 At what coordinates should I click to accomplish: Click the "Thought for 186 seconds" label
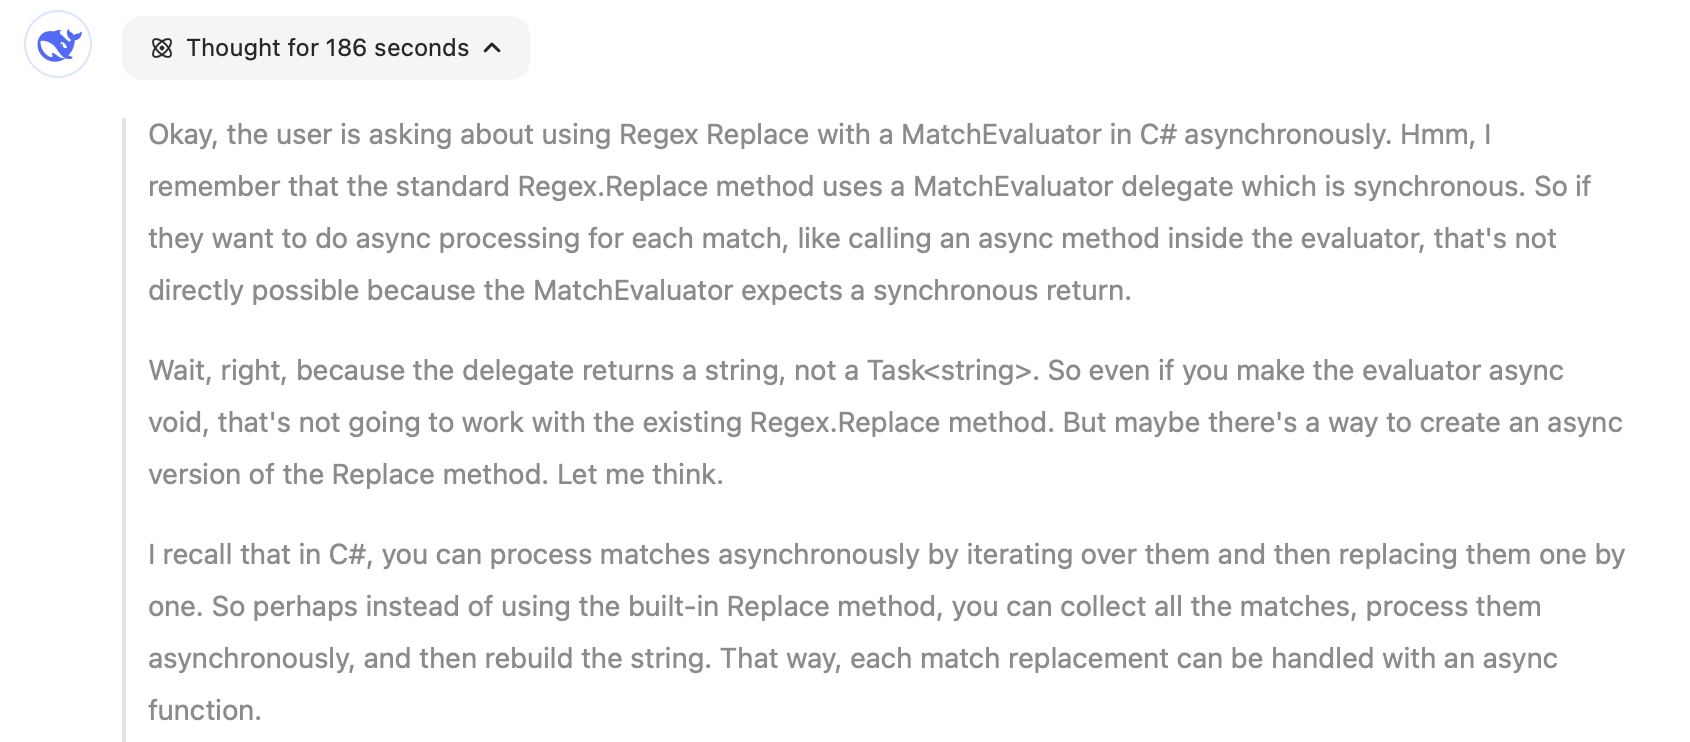coord(328,48)
